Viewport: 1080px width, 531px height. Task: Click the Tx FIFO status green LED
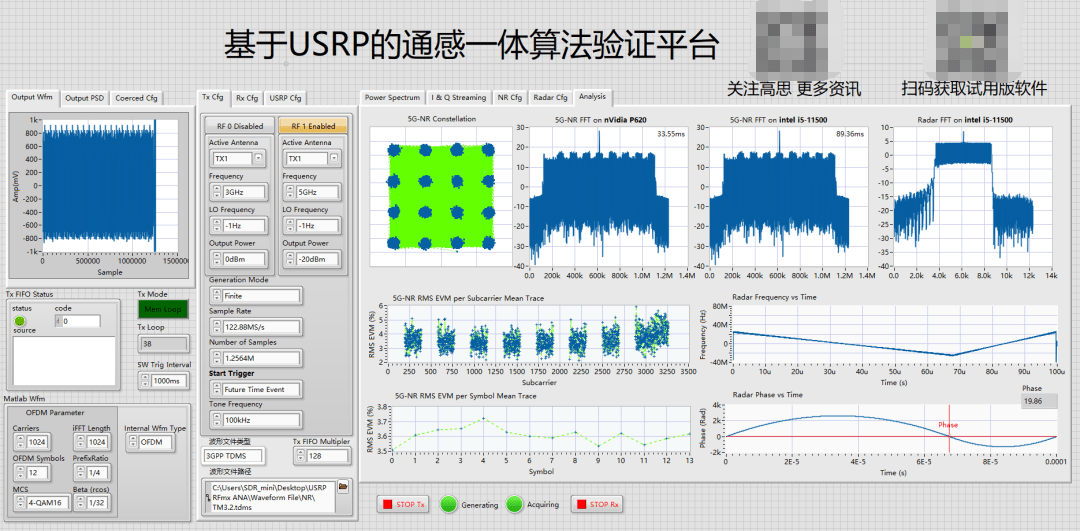pos(20,320)
